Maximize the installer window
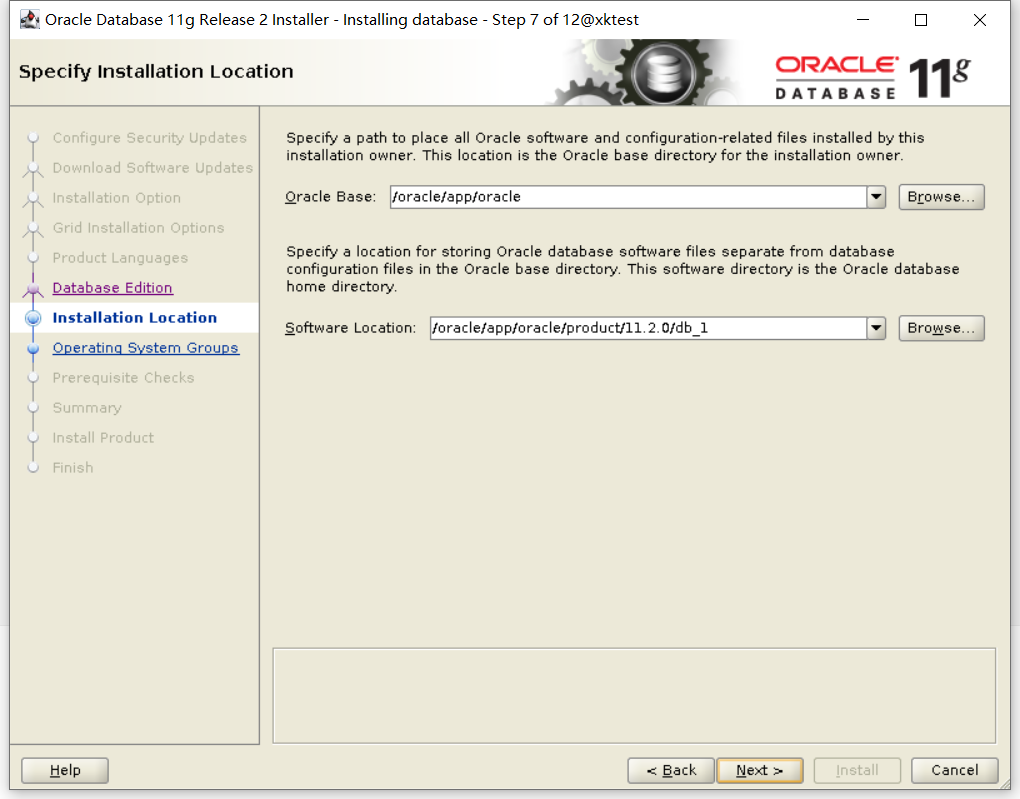Screen dimensions: 1020x799 (921, 20)
